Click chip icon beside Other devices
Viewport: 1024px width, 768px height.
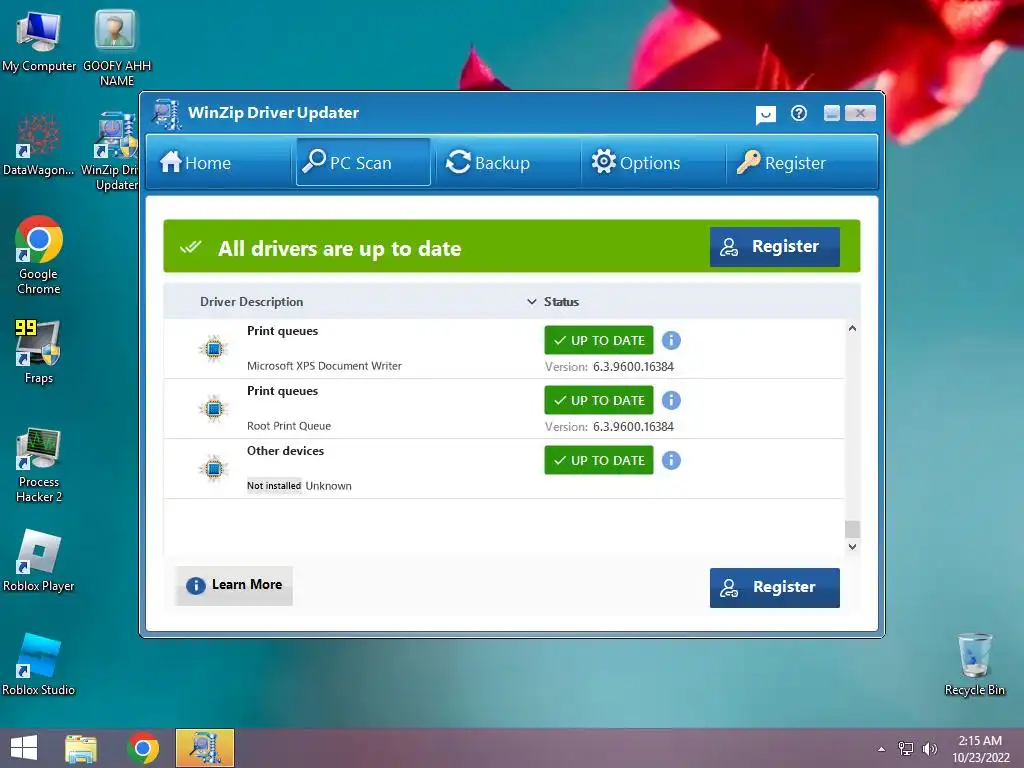(x=214, y=469)
